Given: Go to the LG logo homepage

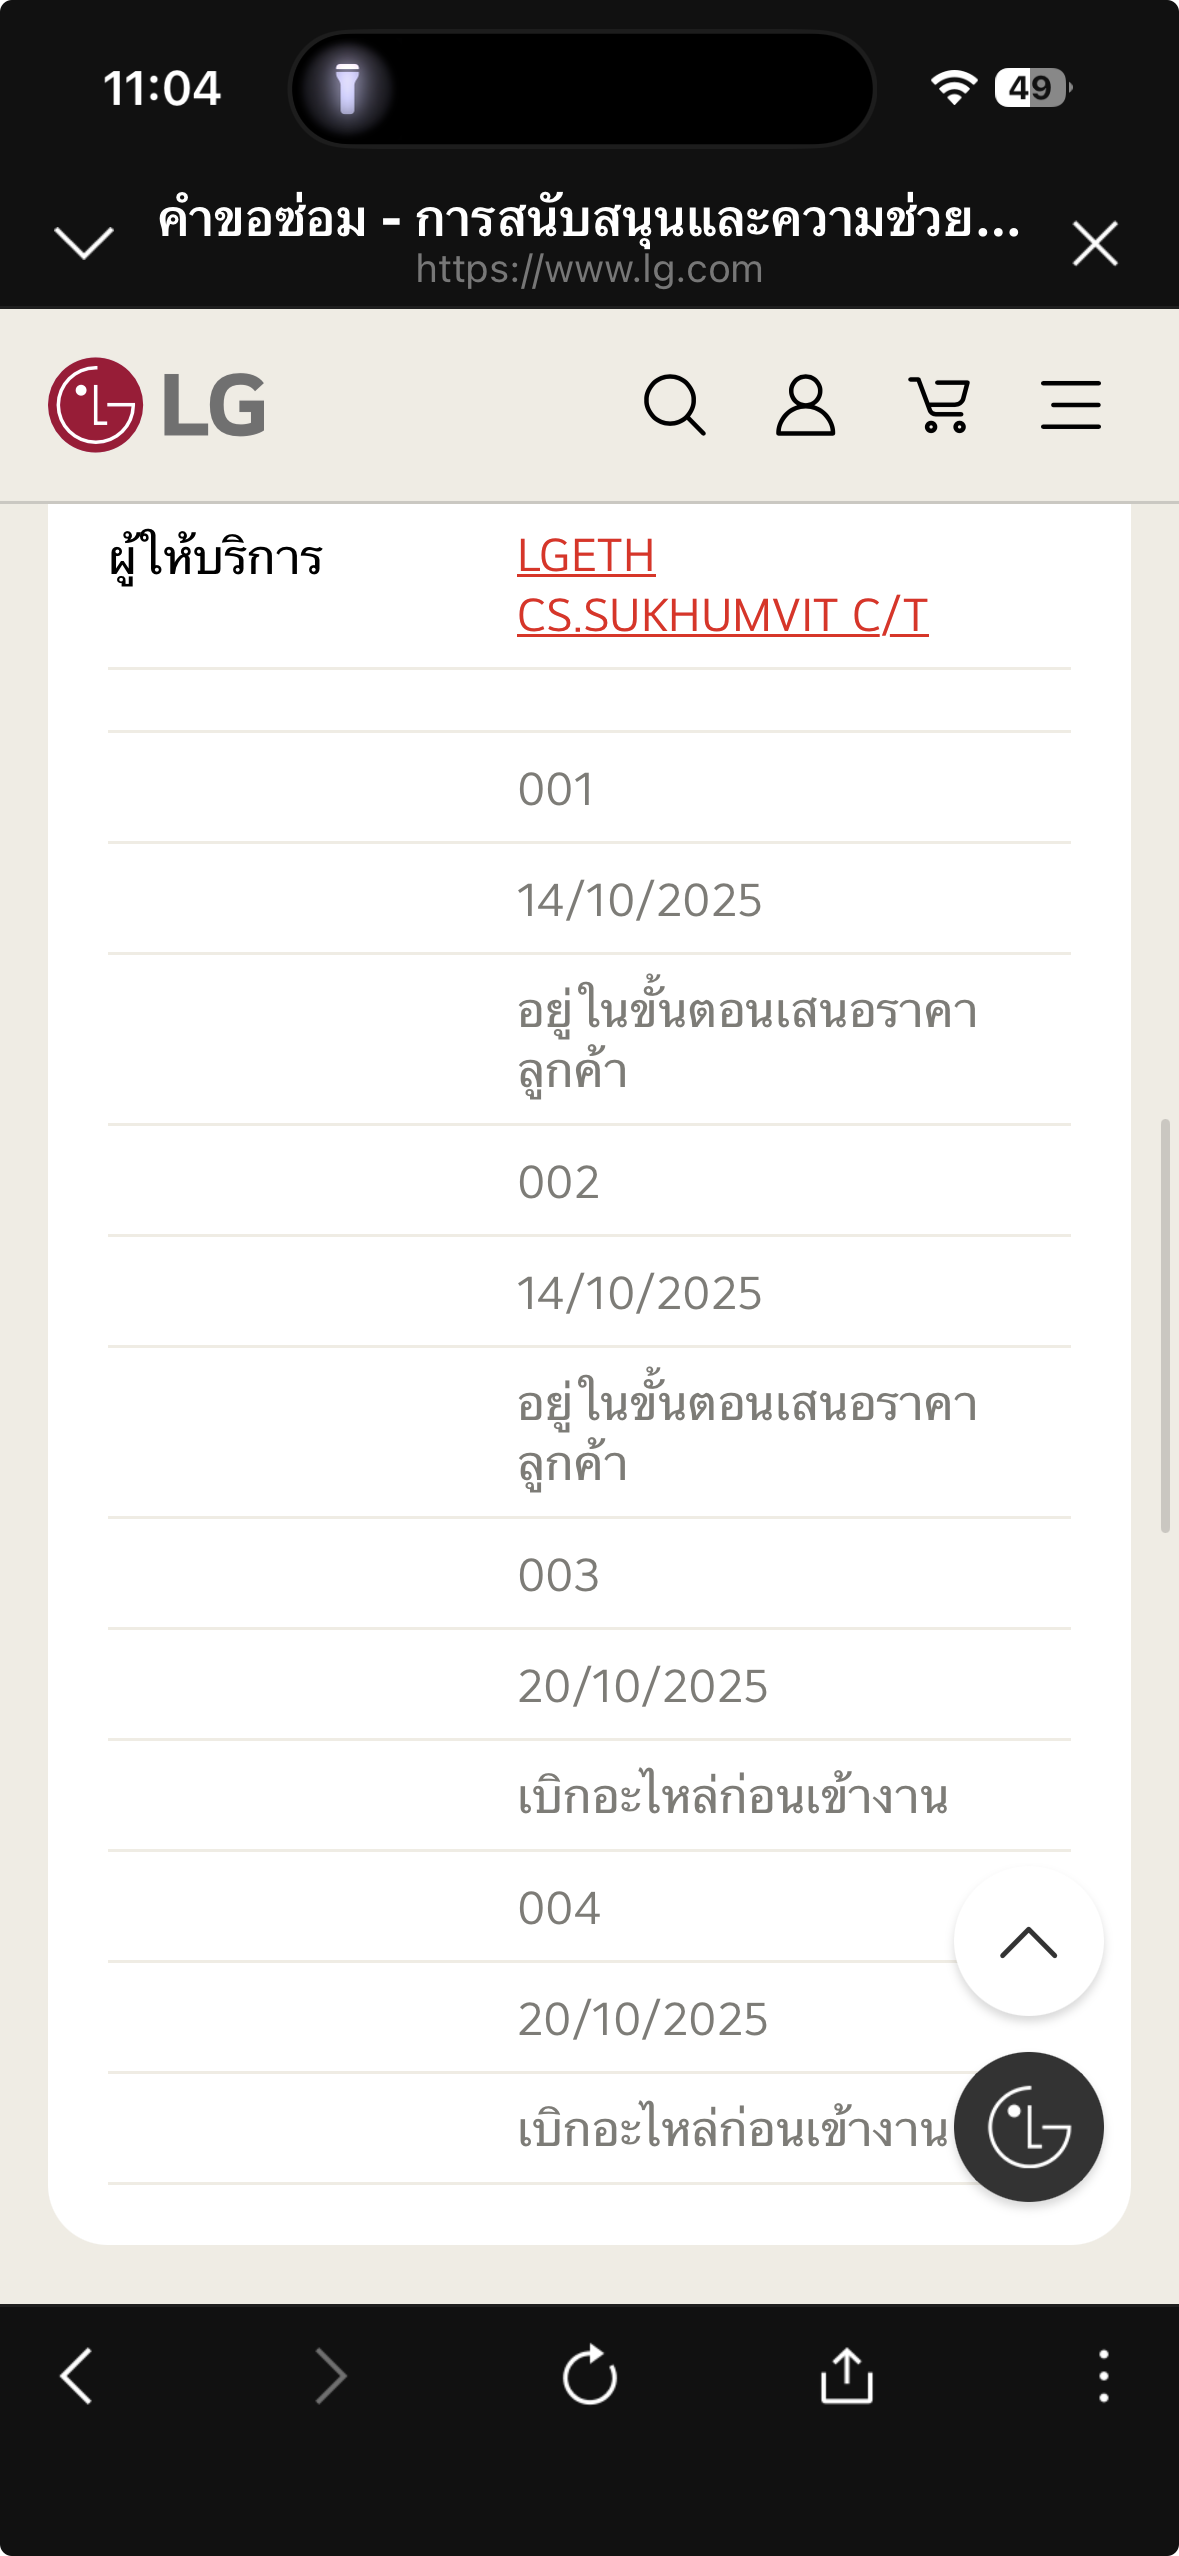Looking at the screenshot, I should (157, 405).
